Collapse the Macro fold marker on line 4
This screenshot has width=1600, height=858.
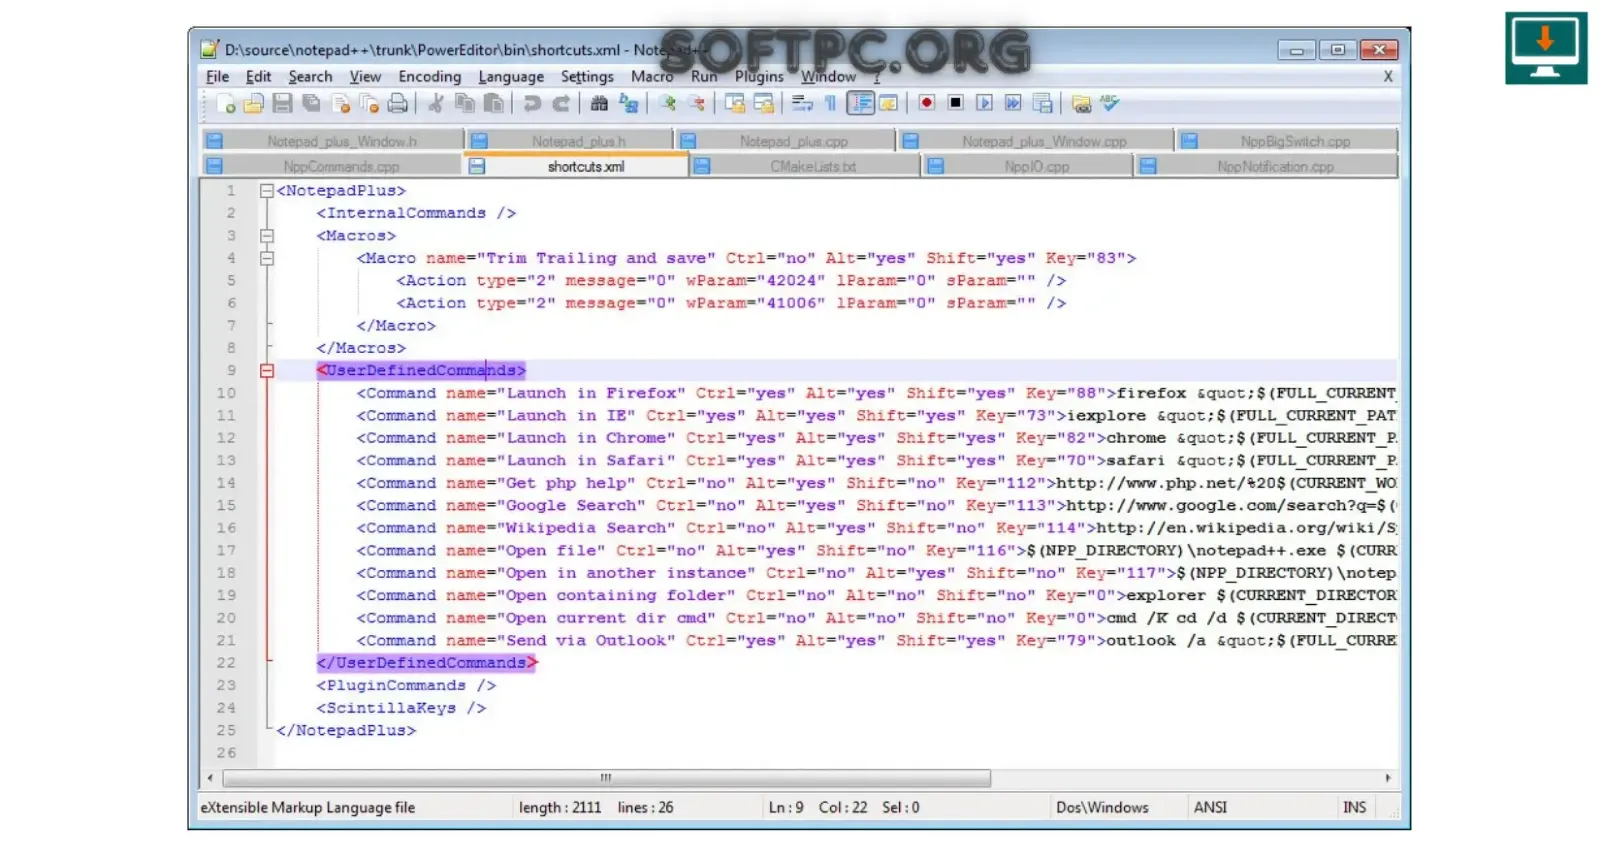(266, 258)
